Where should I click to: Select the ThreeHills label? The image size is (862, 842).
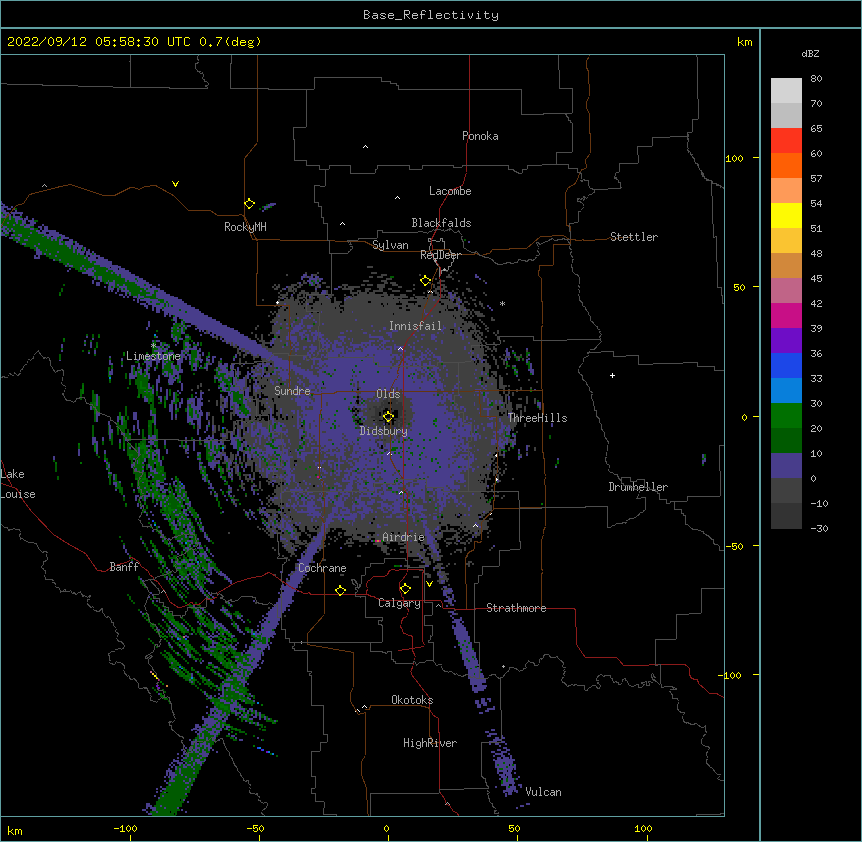point(537,418)
